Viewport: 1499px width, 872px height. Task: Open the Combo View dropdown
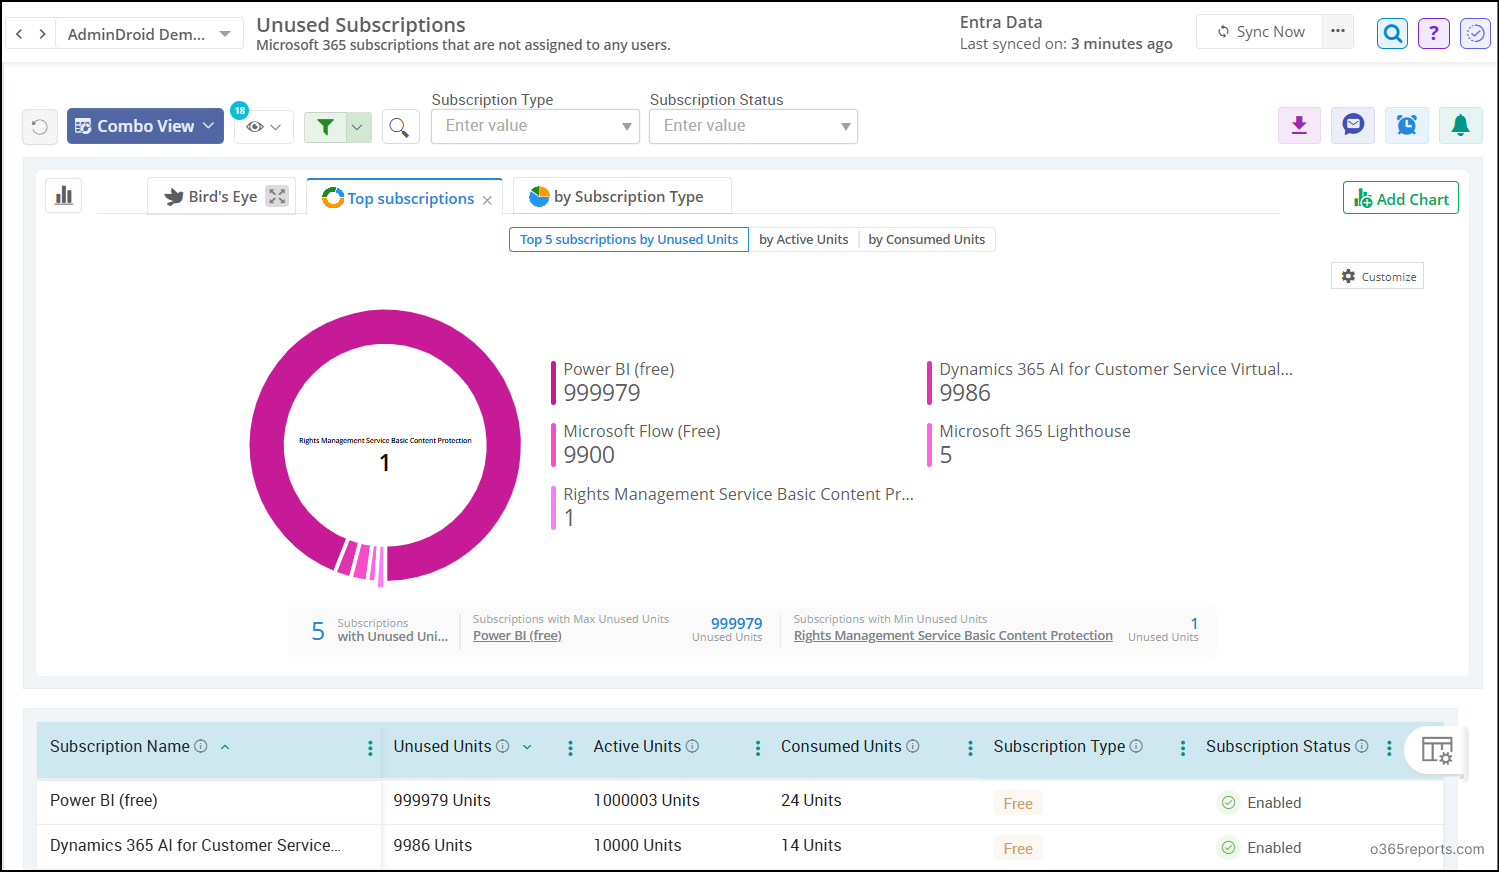tap(145, 126)
